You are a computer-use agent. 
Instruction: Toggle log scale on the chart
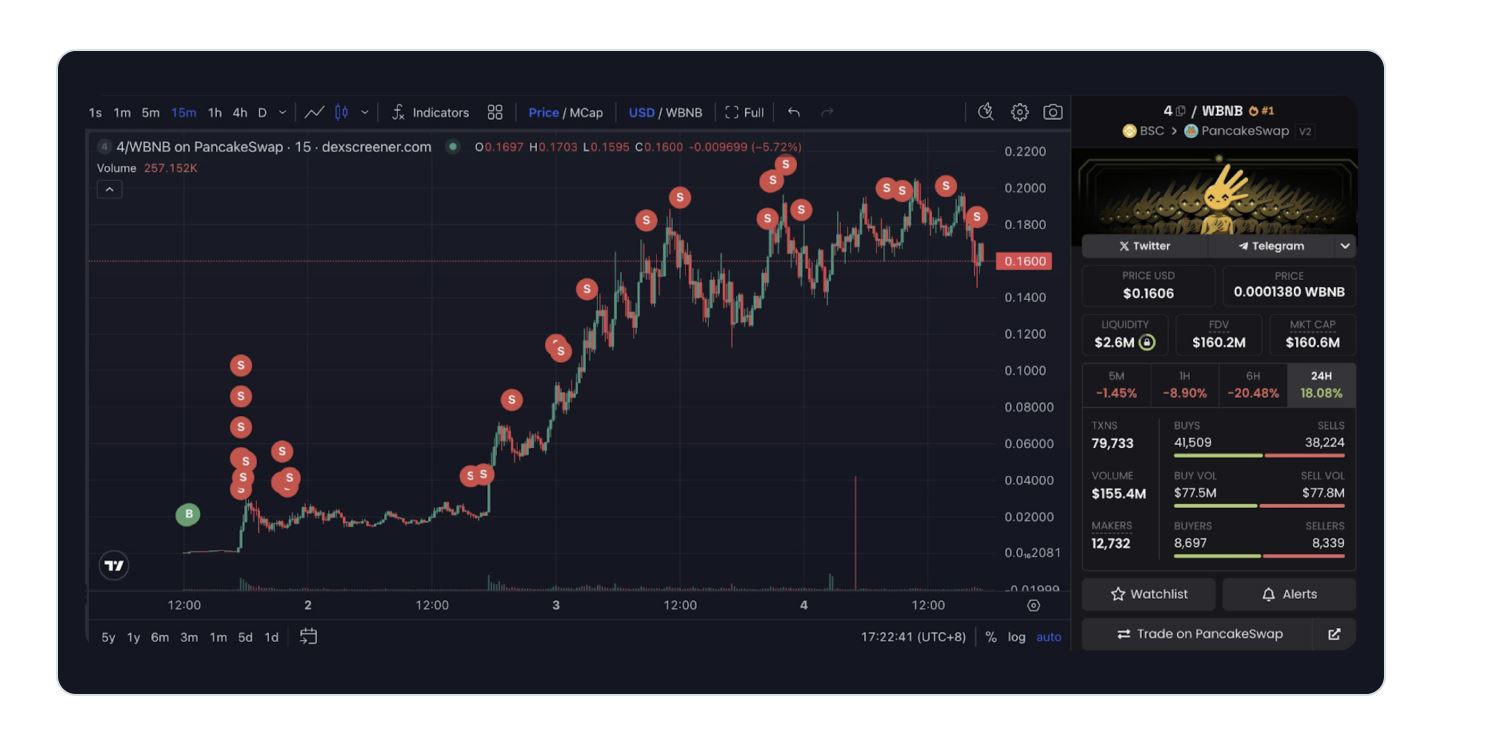(1016, 637)
